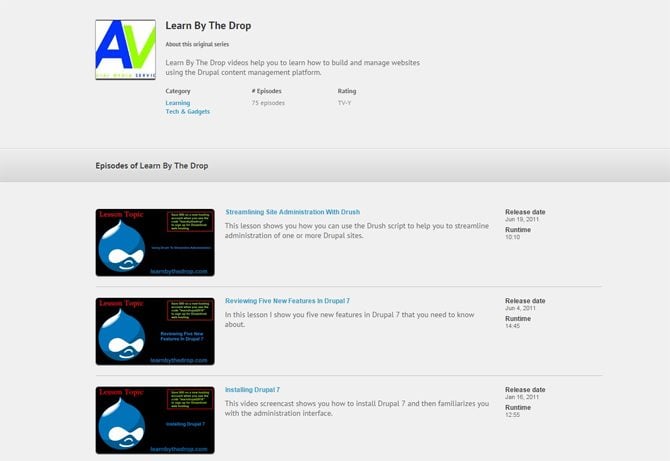The image size is (670, 461).
Task: Click the TV-Y rating value
Action: pyautogui.click(x=346, y=102)
